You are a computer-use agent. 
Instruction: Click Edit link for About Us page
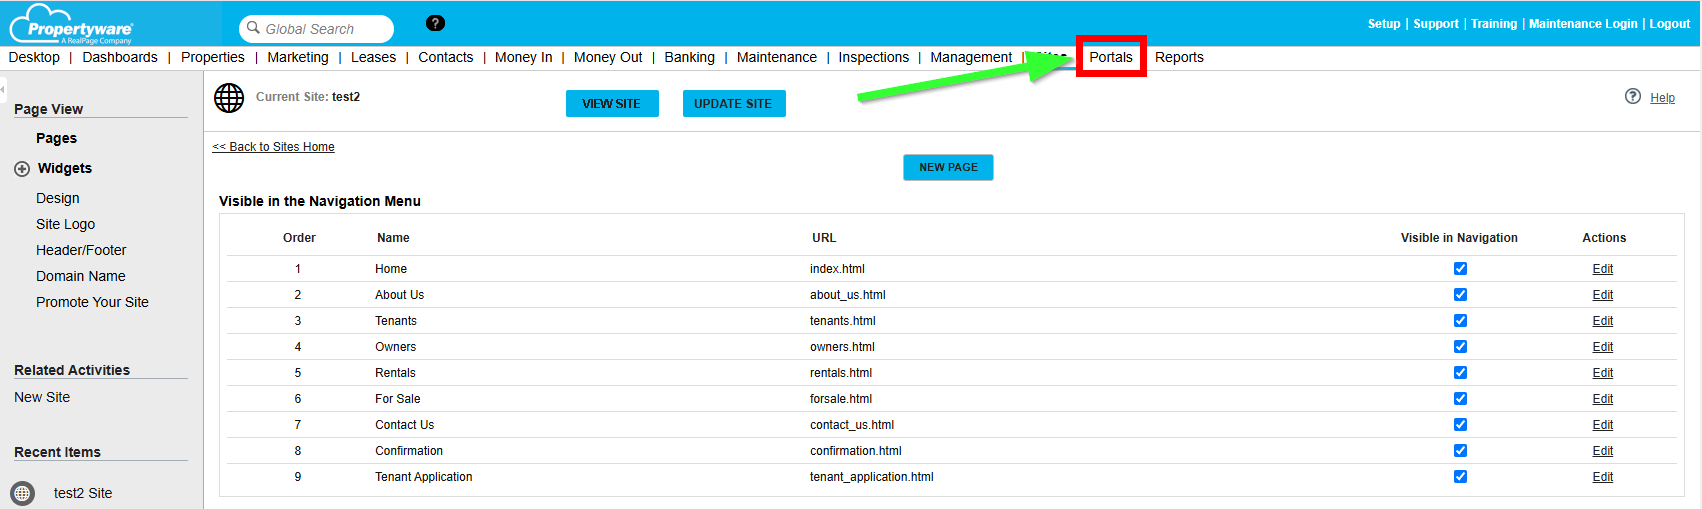click(x=1602, y=295)
